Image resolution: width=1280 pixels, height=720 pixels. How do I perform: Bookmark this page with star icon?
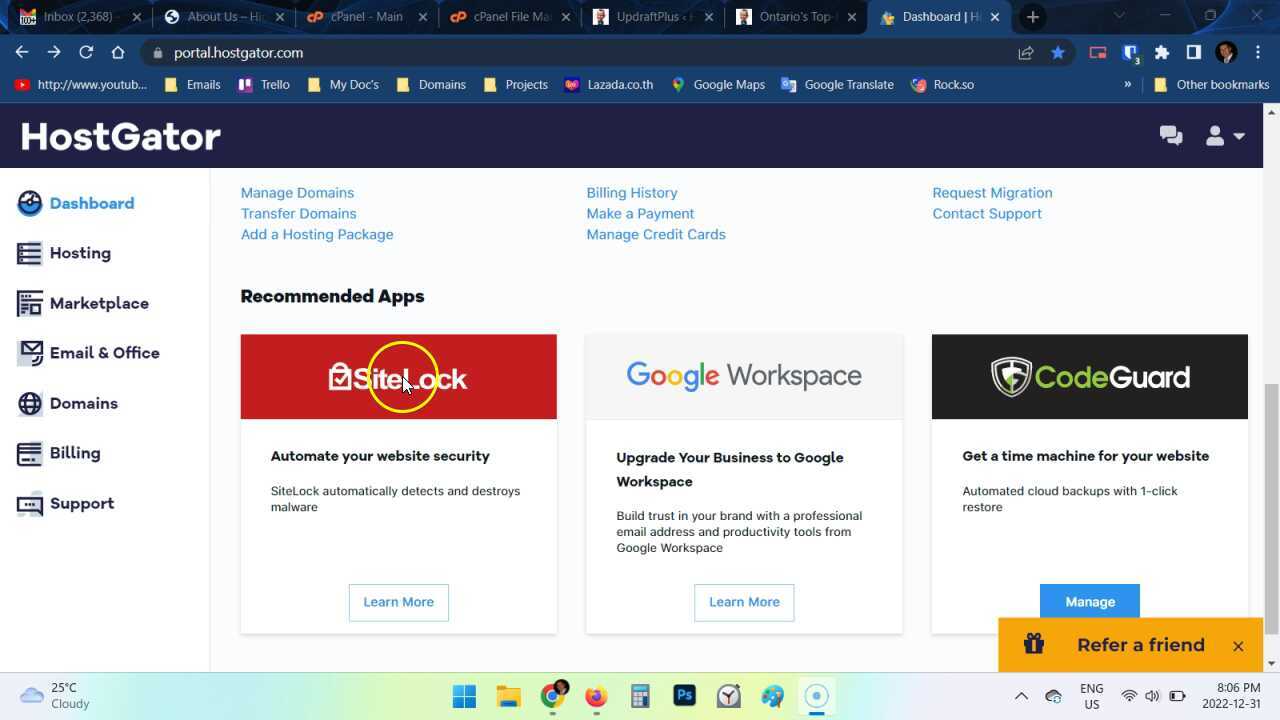point(1058,53)
